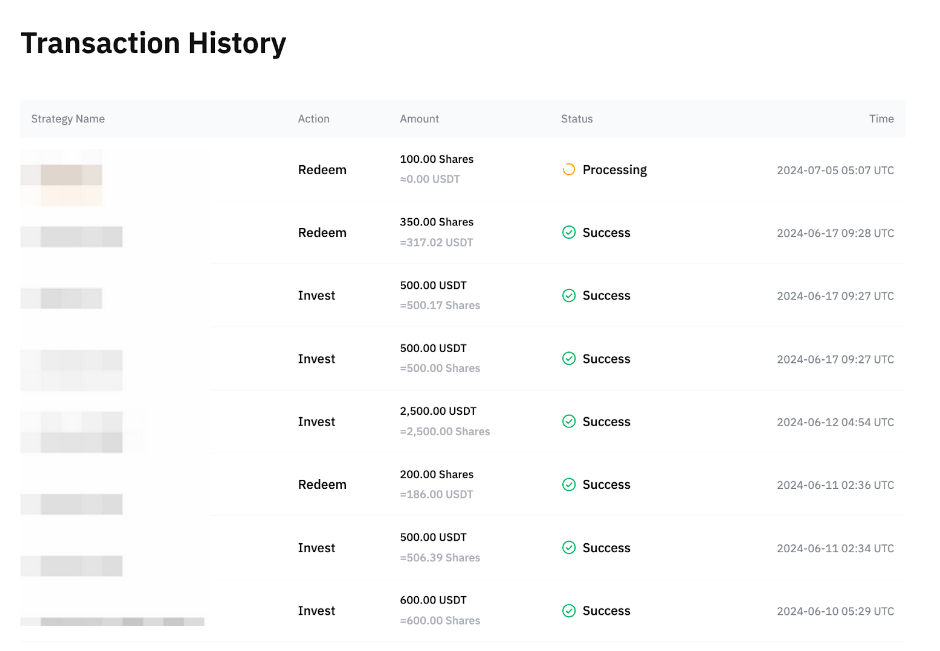Click the Success check icon in the 506.39 Shares row
This screenshot has height=651, width=940.
pos(568,548)
